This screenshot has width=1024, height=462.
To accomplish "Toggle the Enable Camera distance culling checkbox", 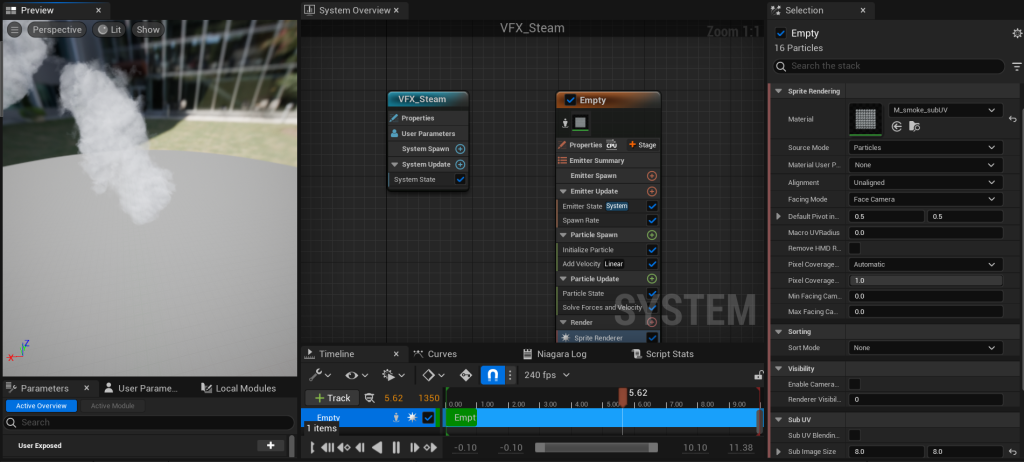I will click(855, 384).
